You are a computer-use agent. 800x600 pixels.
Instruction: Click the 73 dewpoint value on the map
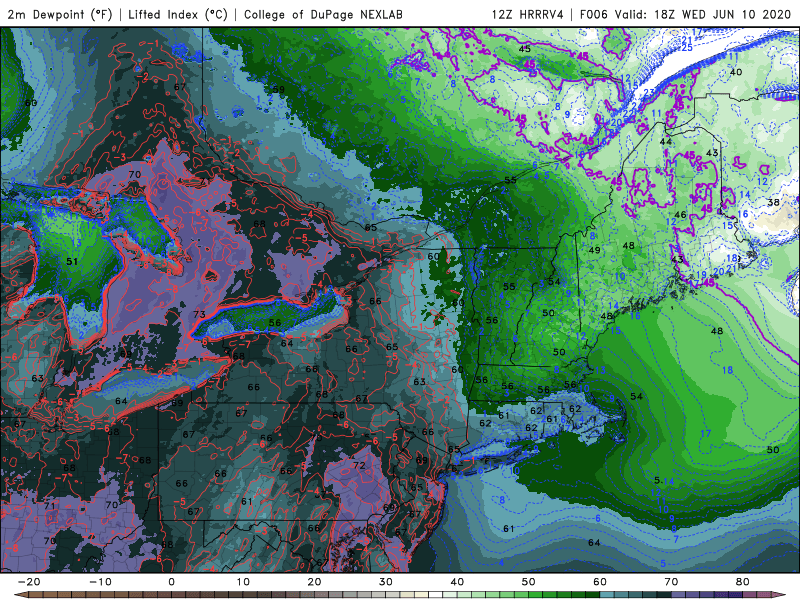click(199, 314)
